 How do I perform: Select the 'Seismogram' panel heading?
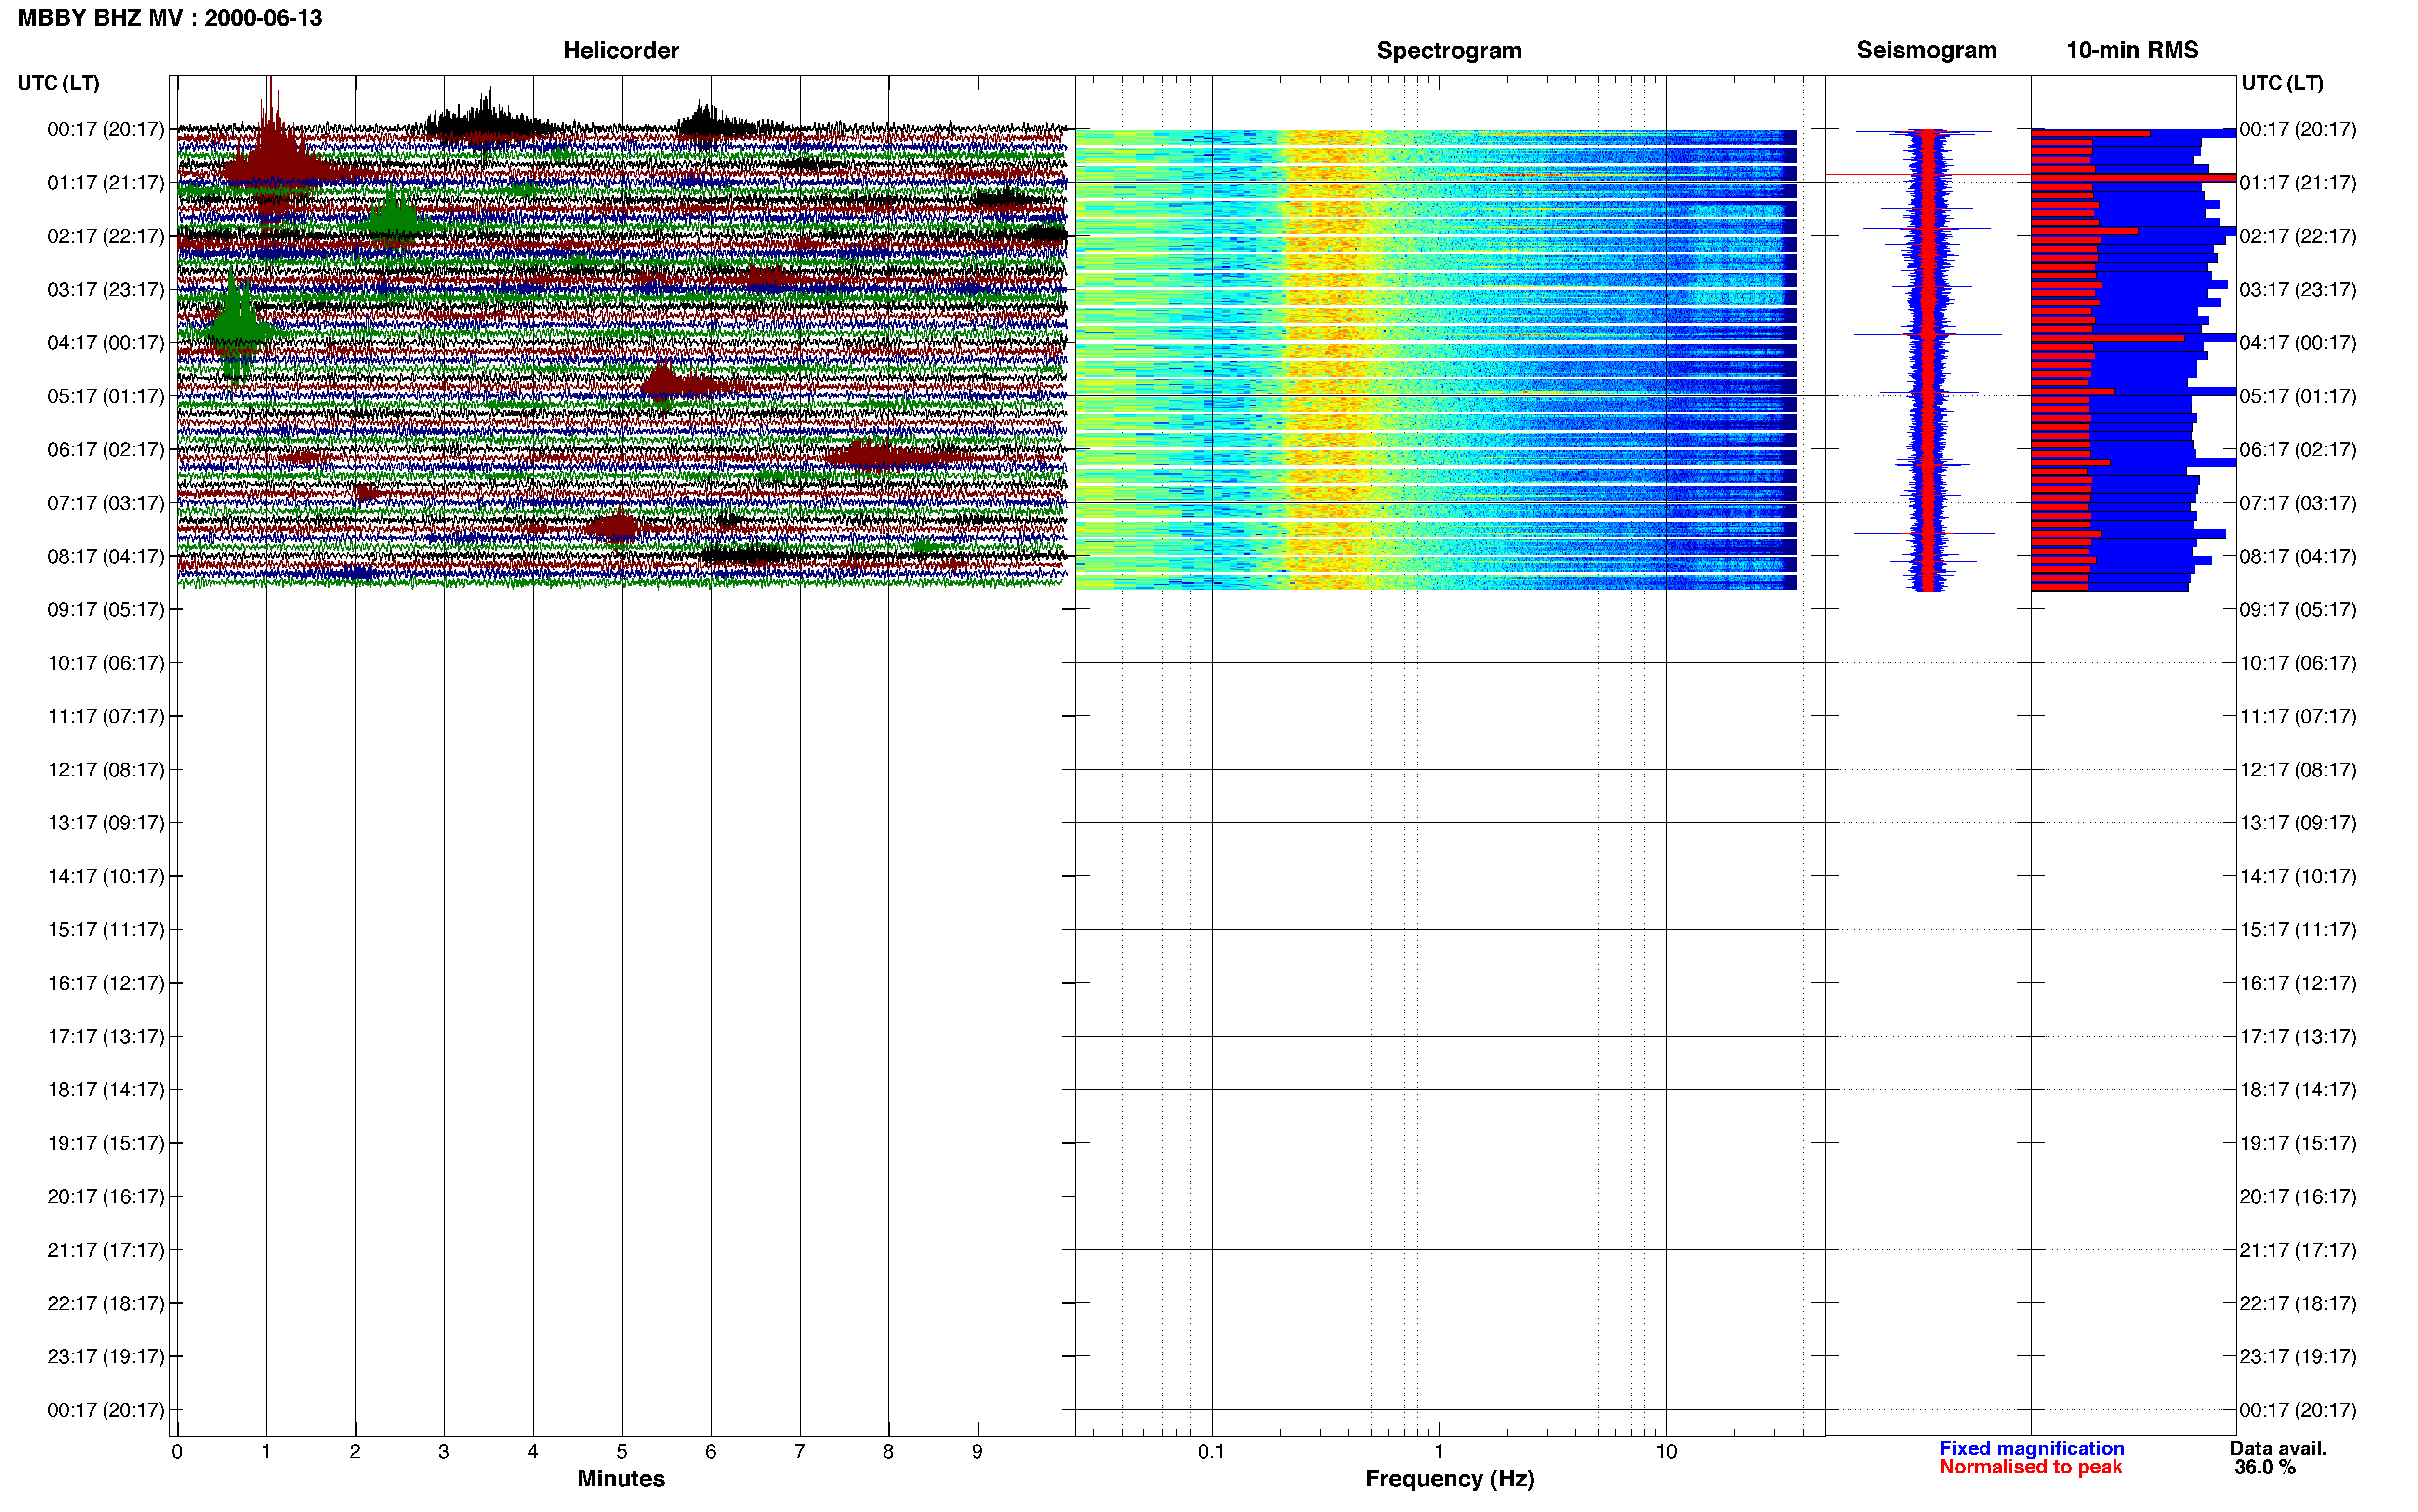tap(1926, 50)
